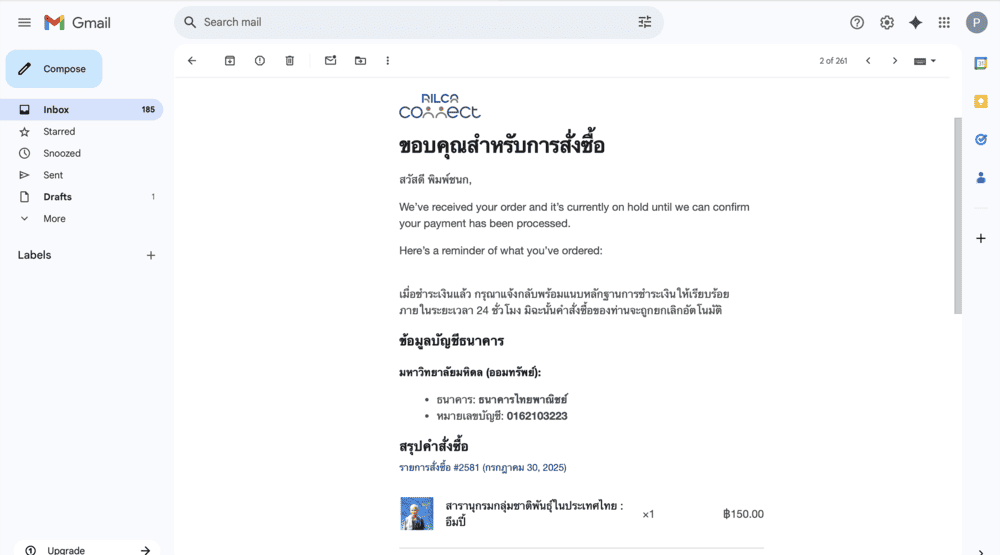Open Settings gear icon
Screen dimensions: 1000x555
coord(886,22)
